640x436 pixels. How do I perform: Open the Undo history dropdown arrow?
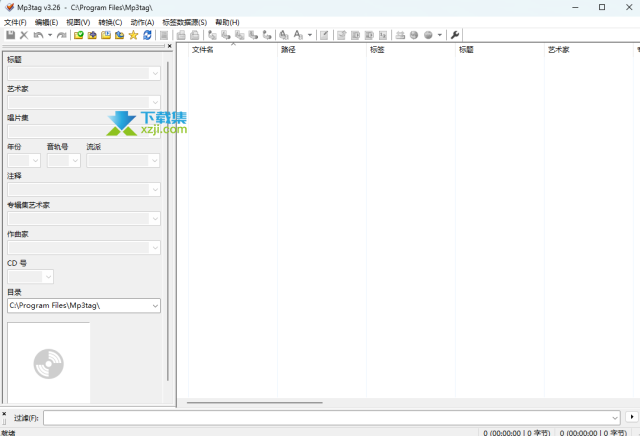(50, 35)
